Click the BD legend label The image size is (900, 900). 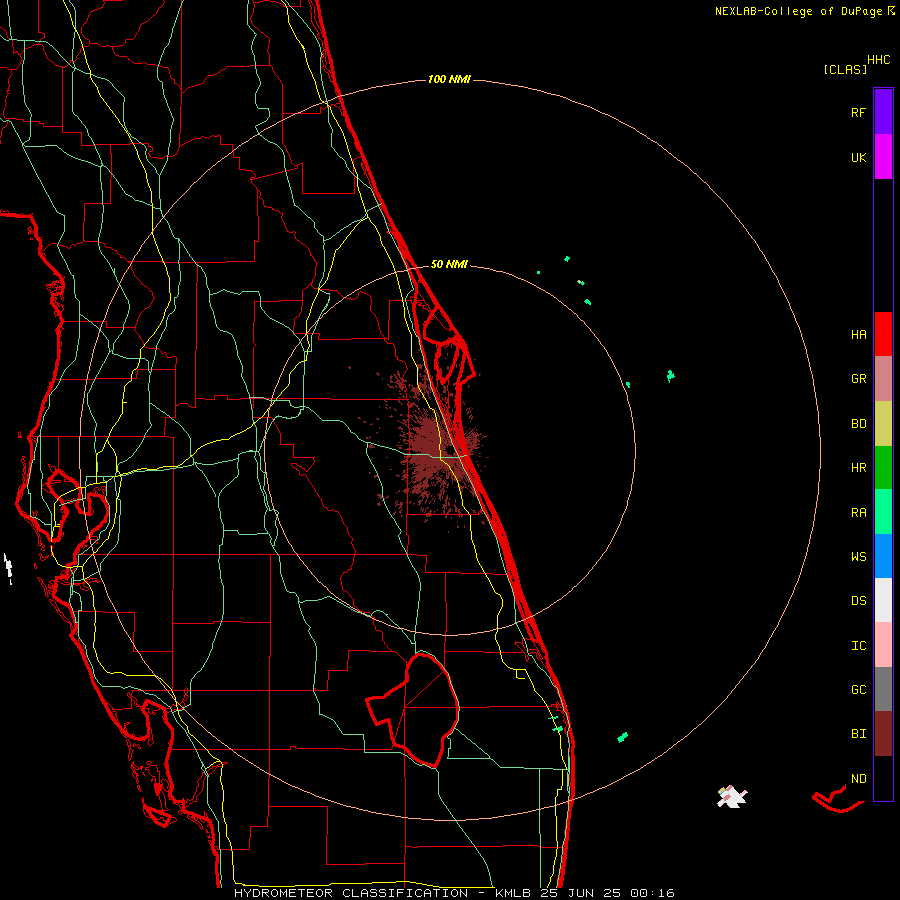[858, 424]
